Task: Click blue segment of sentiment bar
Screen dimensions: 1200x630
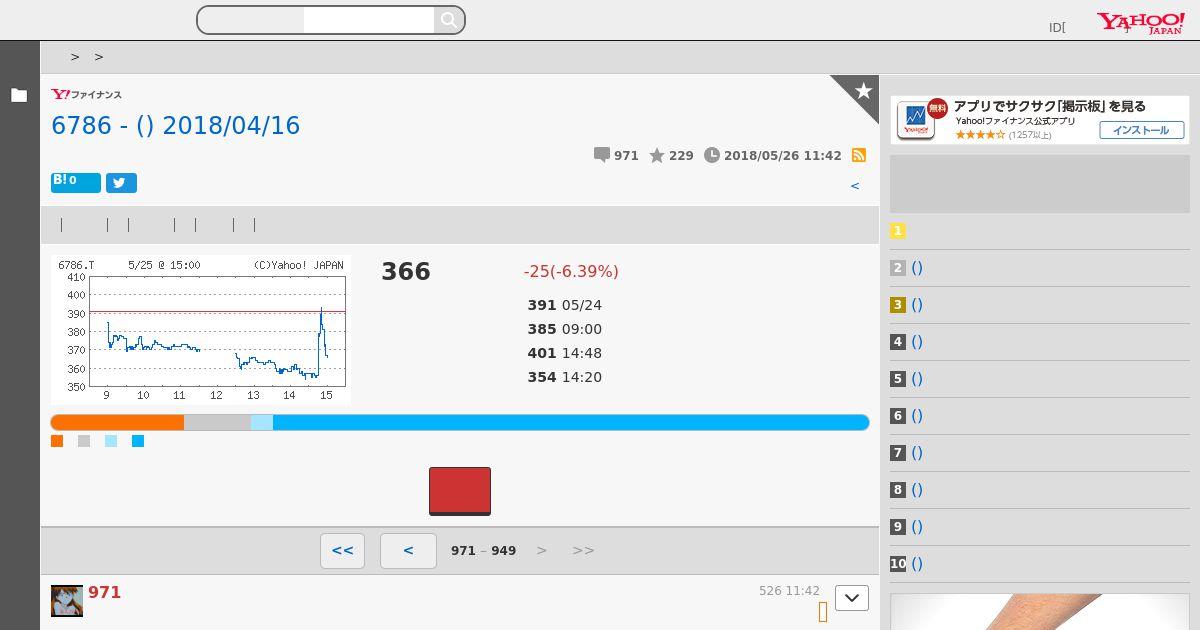Action: point(571,423)
